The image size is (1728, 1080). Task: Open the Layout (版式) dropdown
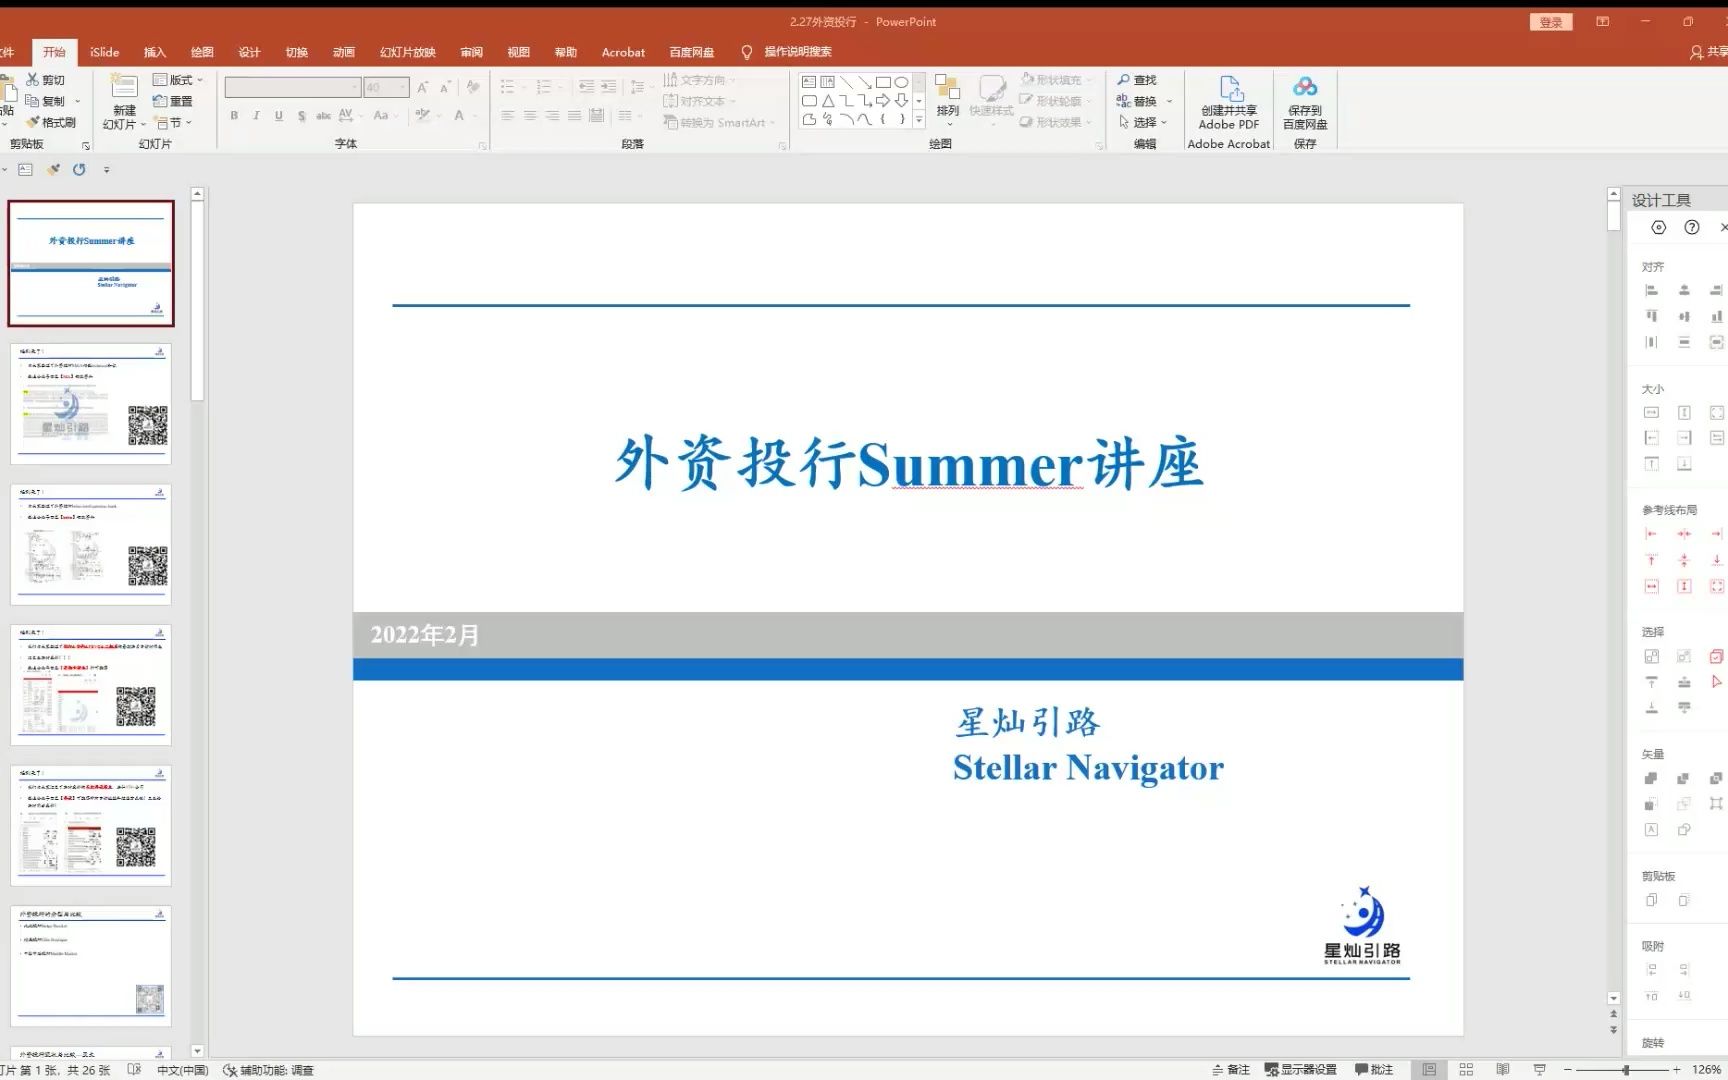(178, 80)
